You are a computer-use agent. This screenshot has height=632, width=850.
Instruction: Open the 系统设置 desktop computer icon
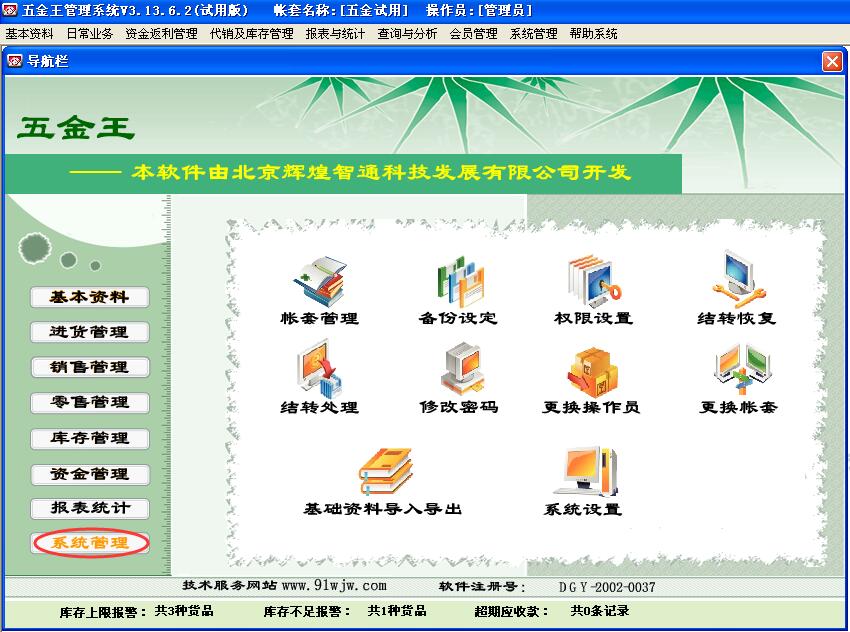[x=586, y=471]
